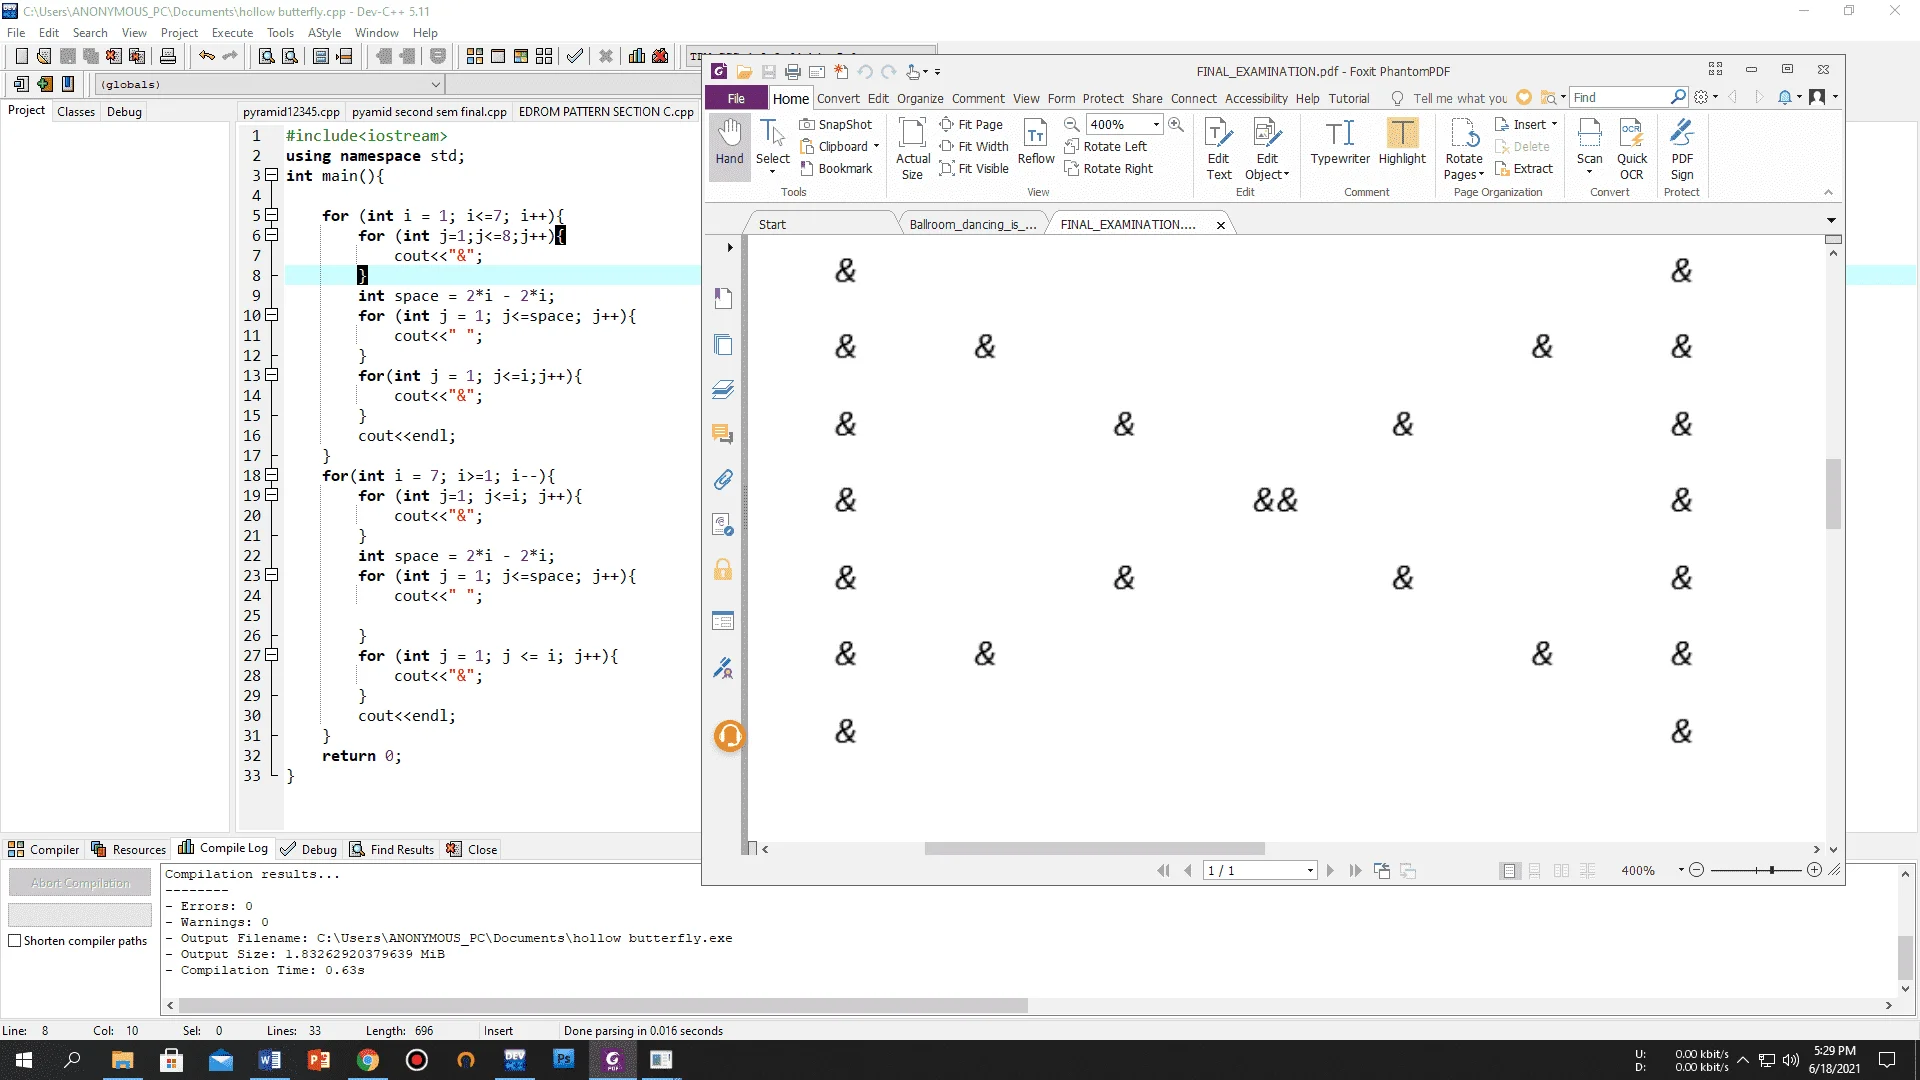Click the Windows Start button
The image size is (1920, 1080).
click(24, 1060)
